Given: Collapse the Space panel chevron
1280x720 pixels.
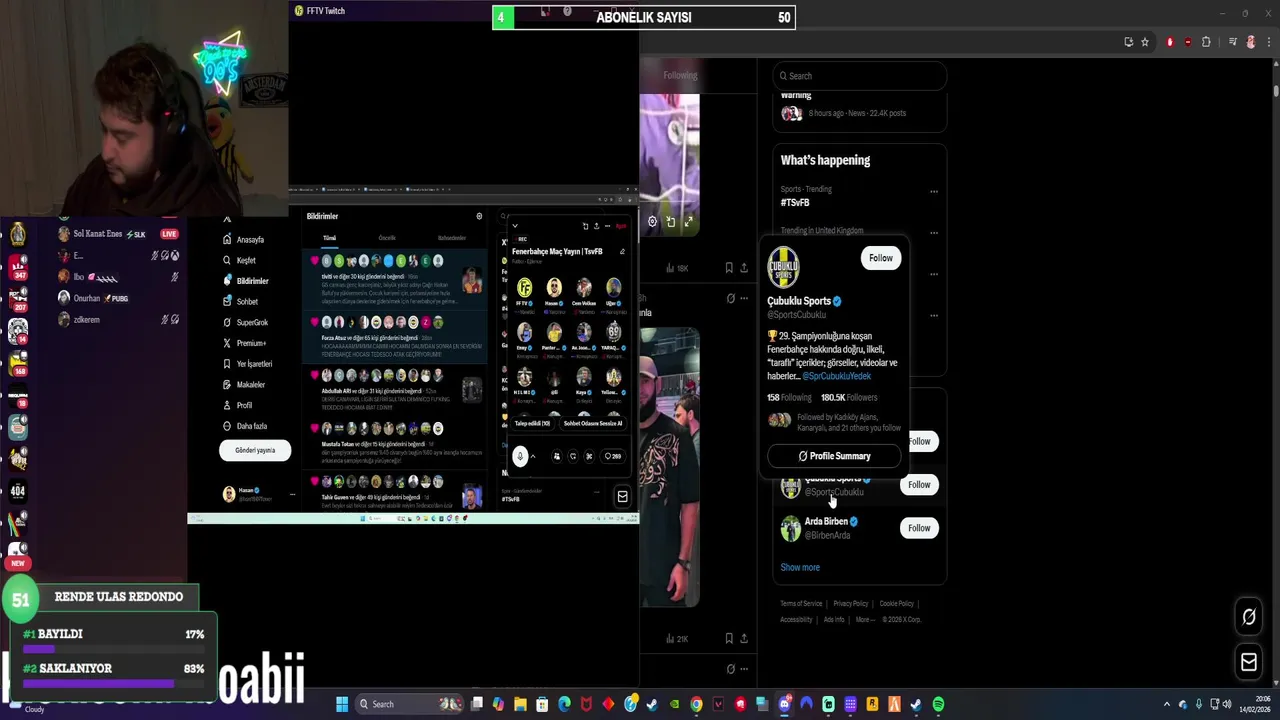Looking at the screenshot, I should click(515, 226).
